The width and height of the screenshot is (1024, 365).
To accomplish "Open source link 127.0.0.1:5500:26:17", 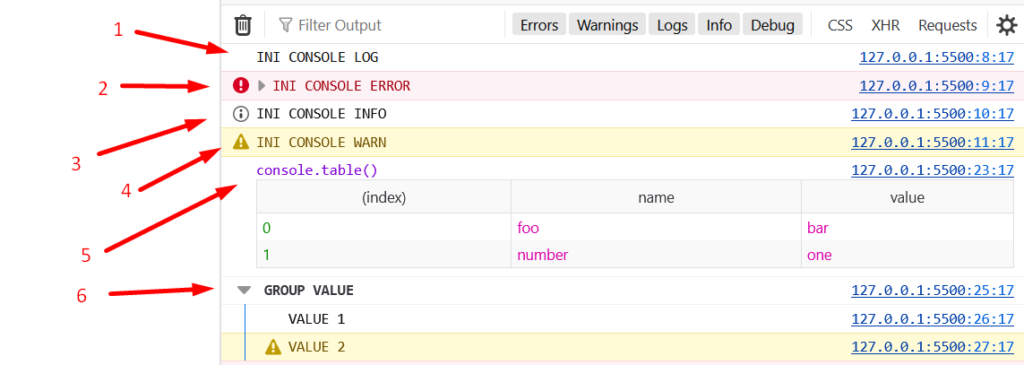I will click(933, 319).
